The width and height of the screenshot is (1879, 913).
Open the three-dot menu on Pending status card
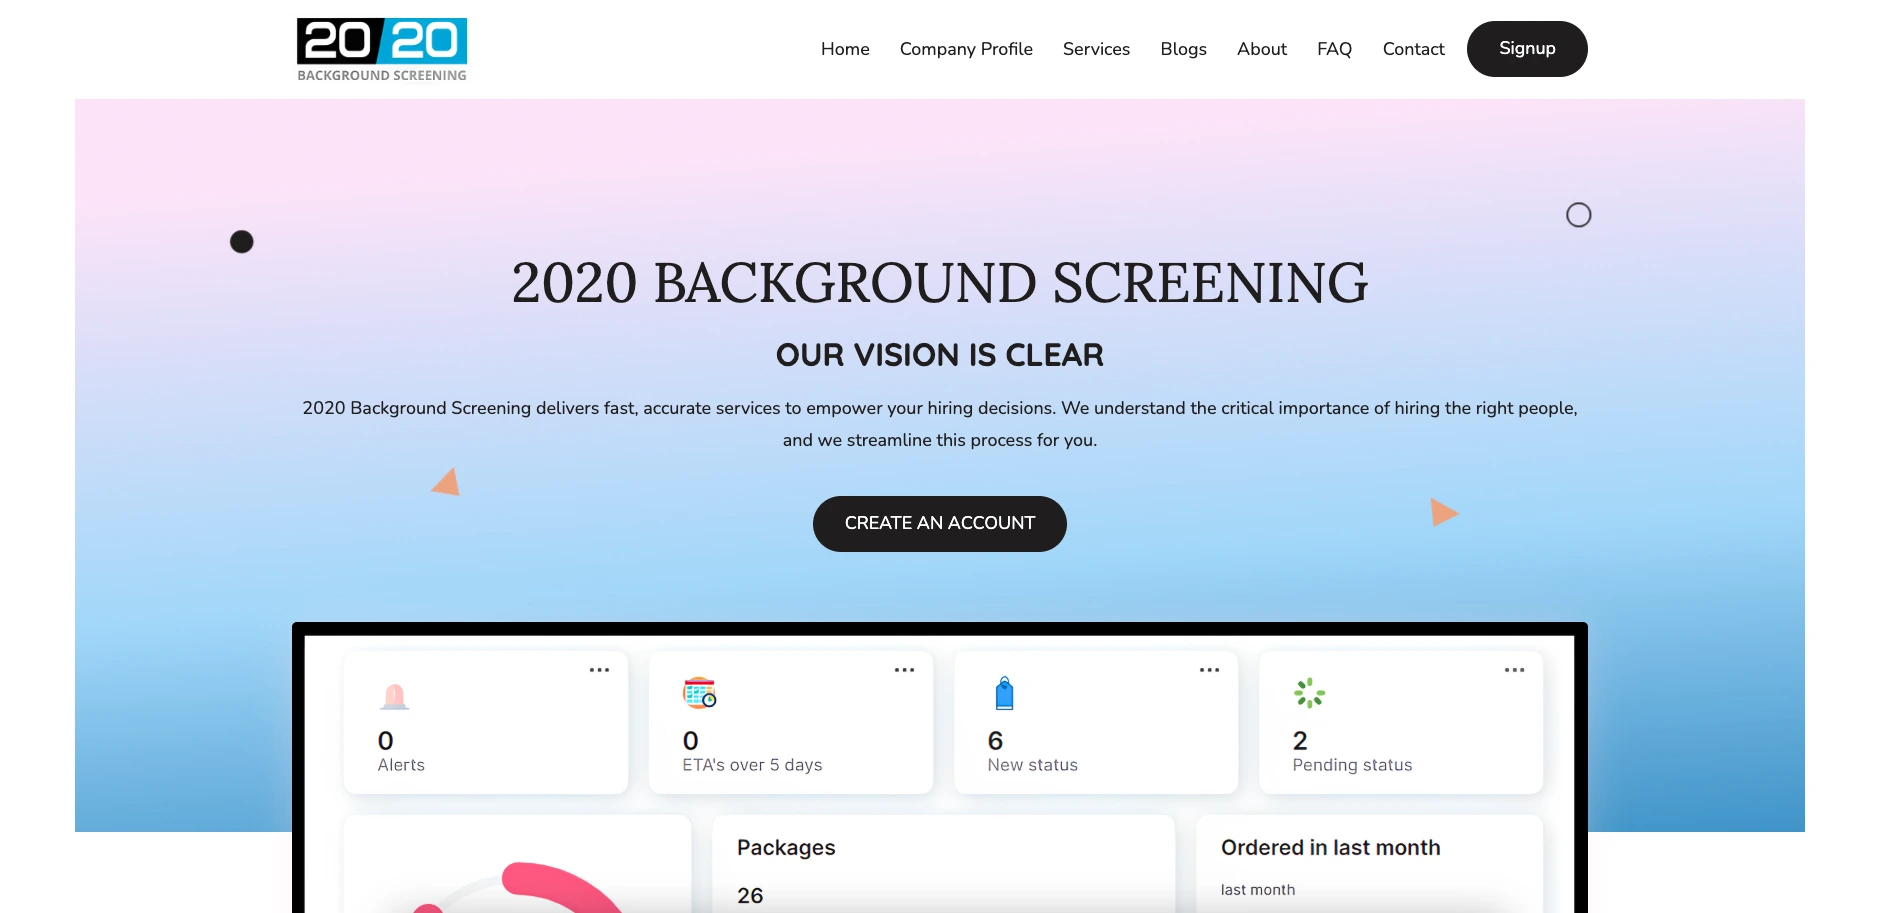[x=1514, y=670]
